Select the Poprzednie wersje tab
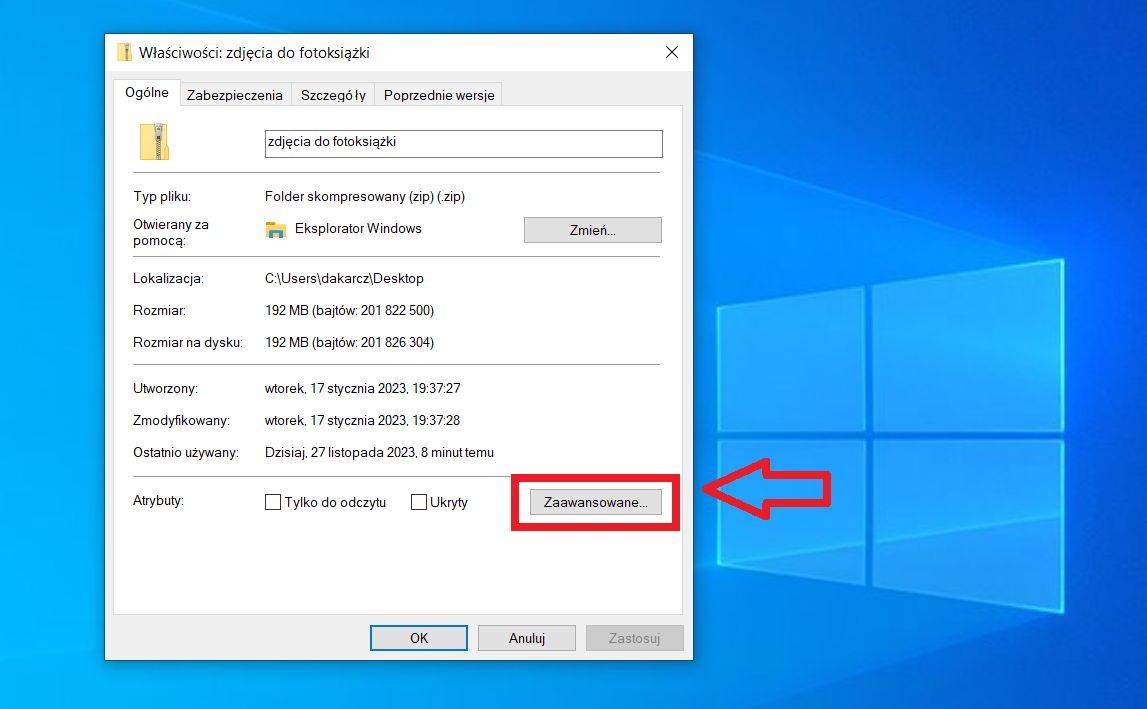The height and width of the screenshot is (709, 1147). tap(439, 95)
